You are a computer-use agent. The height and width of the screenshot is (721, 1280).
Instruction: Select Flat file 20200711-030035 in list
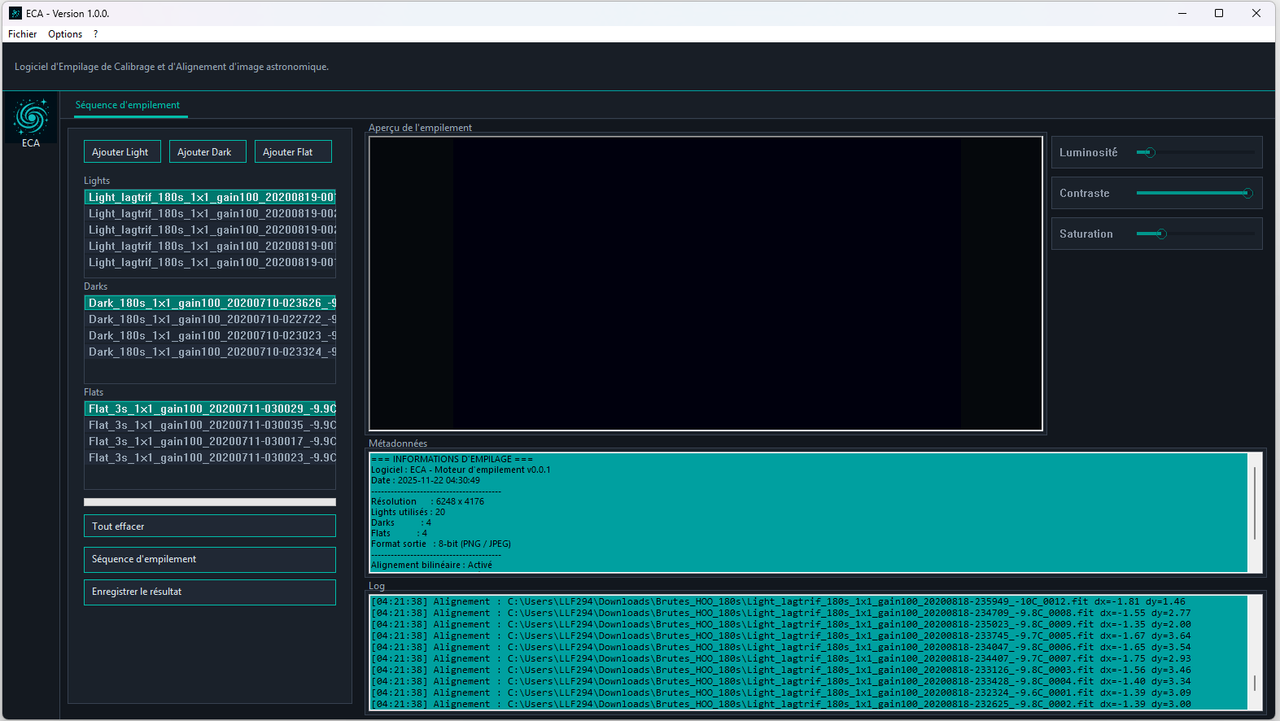210,425
